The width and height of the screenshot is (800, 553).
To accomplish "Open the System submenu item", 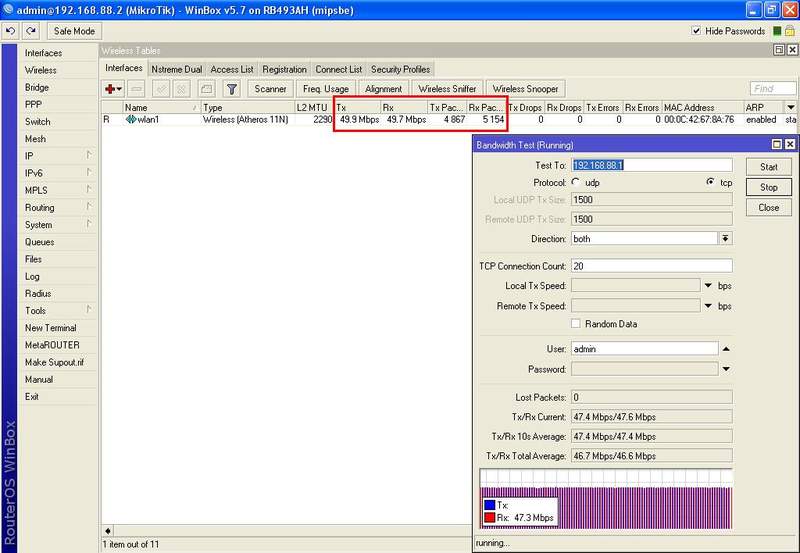I will pyautogui.click(x=58, y=224).
